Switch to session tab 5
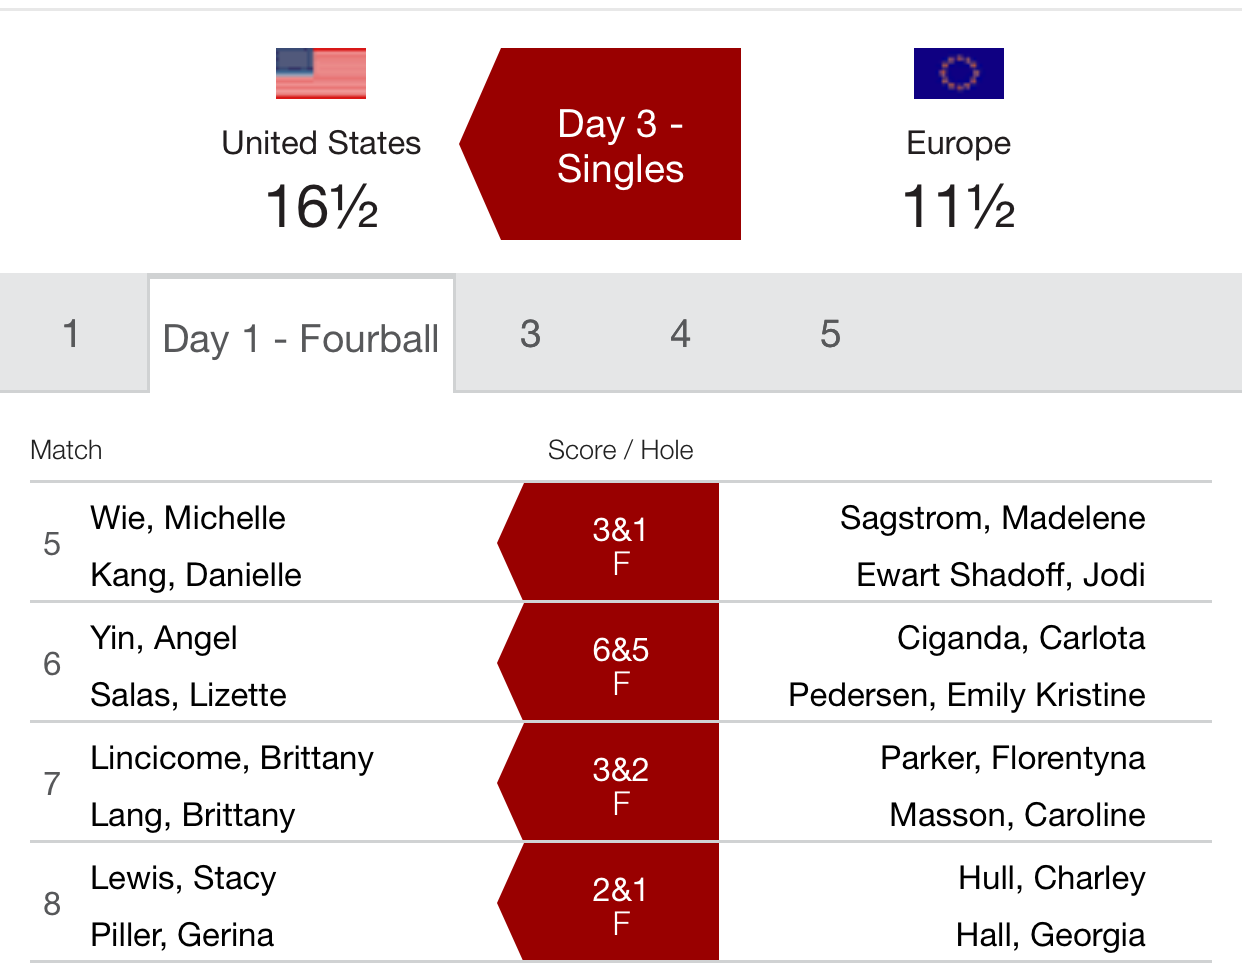Screen dimensions: 1242x969 [x=830, y=333]
